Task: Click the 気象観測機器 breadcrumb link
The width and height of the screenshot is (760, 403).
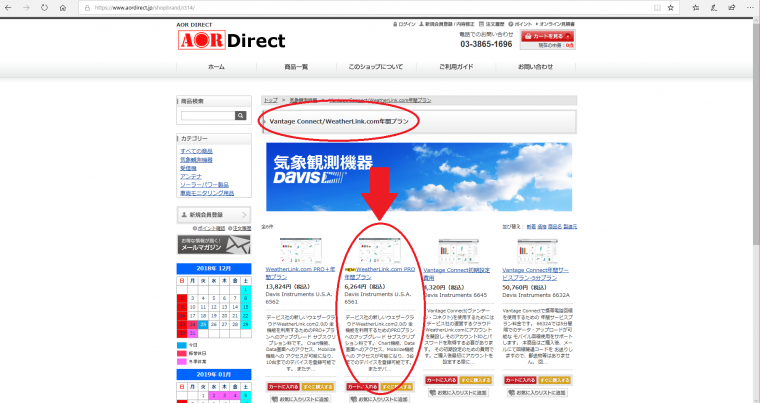Action: click(303, 100)
